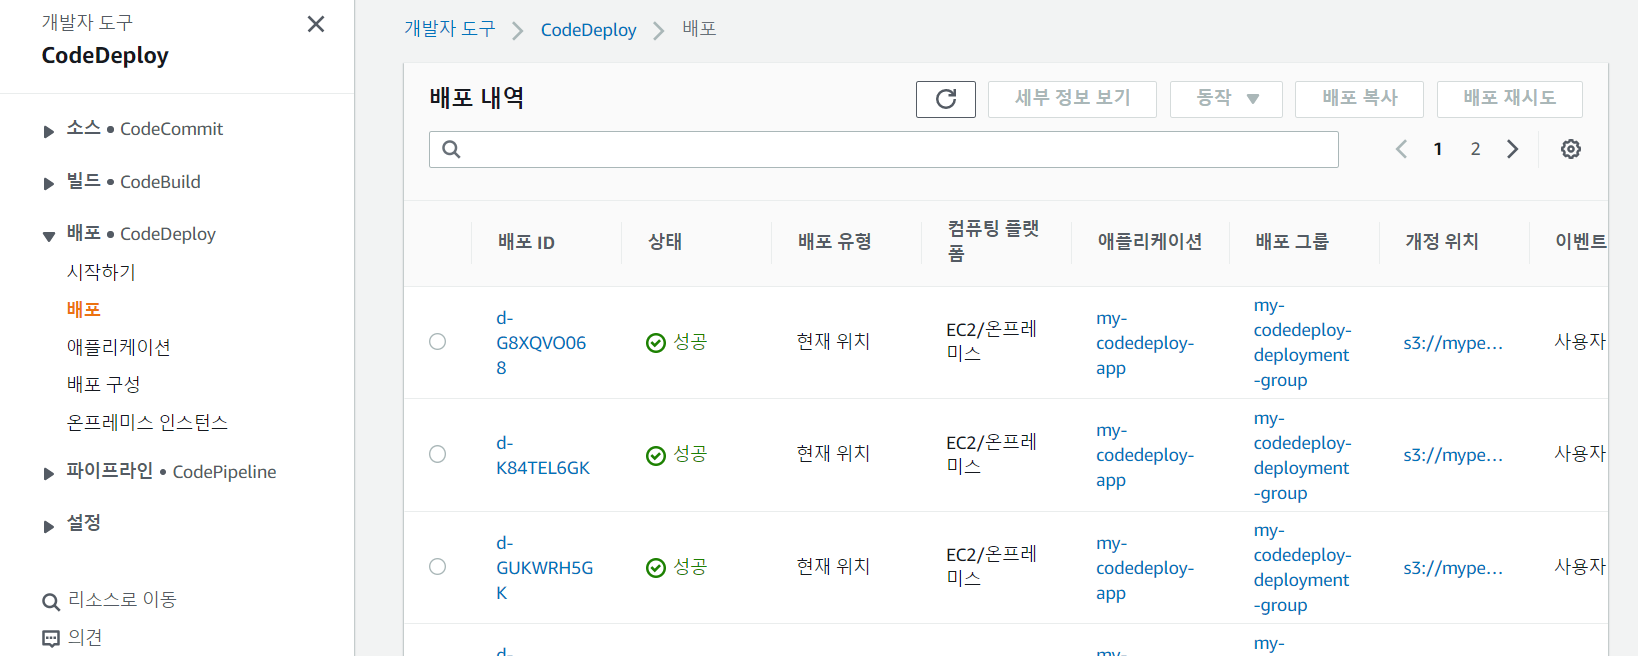The width and height of the screenshot is (1638, 656).
Task: Open deployment ID d-K84TEL6GK link
Action: point(543,455)
